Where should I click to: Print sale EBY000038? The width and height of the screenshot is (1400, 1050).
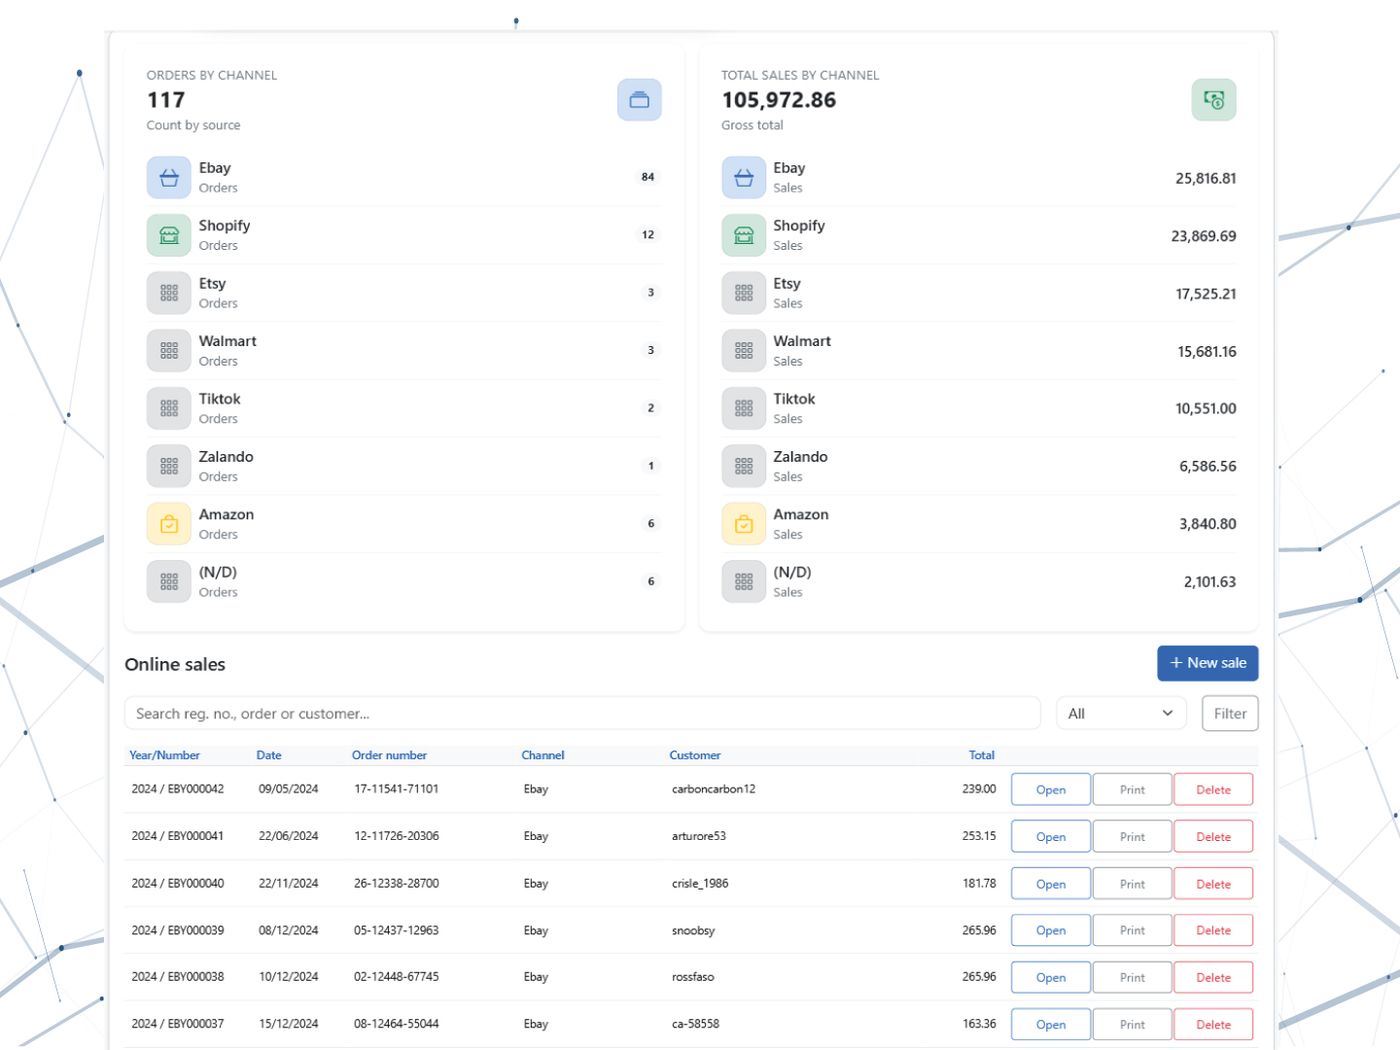pos(1132,978)
